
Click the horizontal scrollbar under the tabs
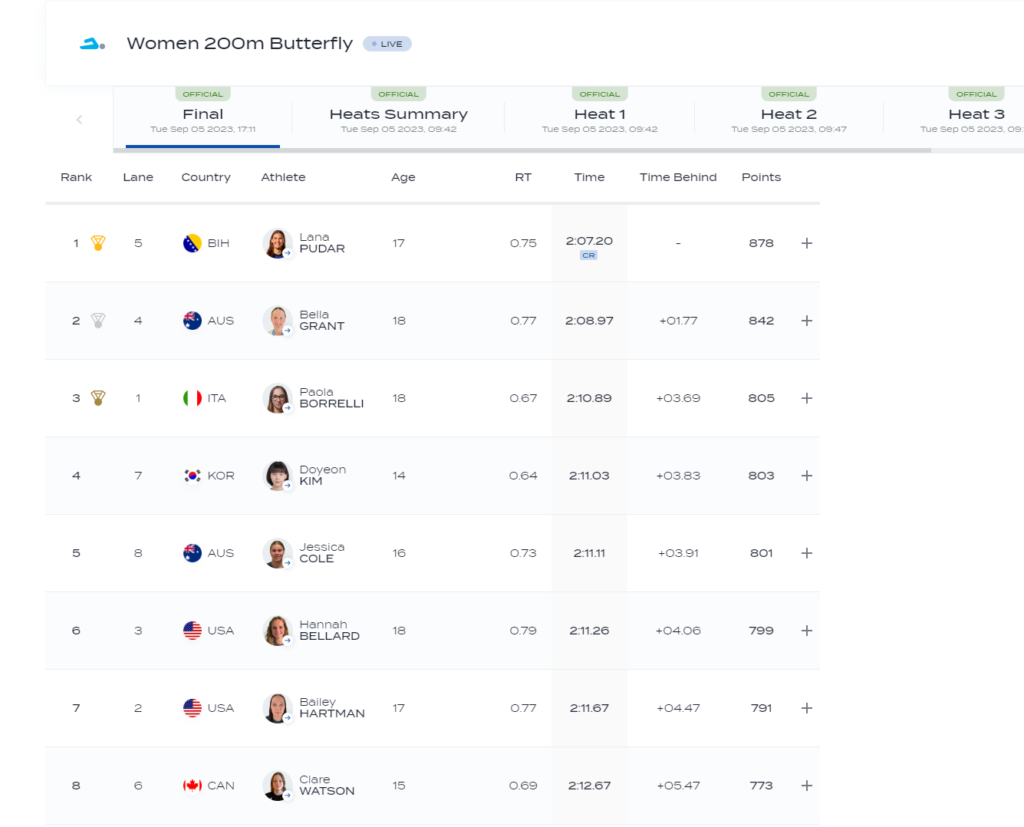pos(520,150)
